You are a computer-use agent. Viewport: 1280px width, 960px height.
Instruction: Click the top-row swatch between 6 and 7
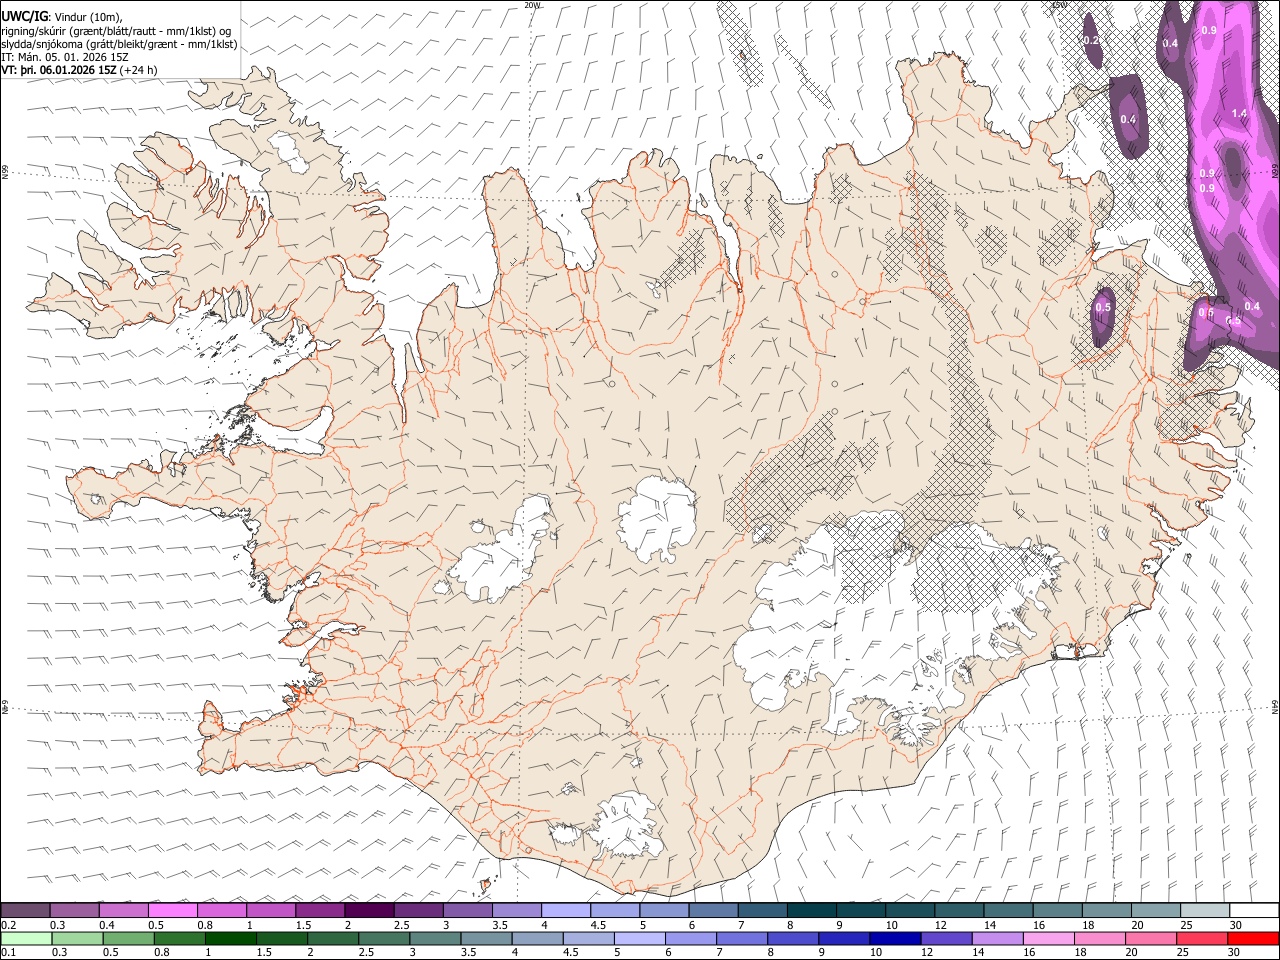pyautogui.click(x=713, y=911)
